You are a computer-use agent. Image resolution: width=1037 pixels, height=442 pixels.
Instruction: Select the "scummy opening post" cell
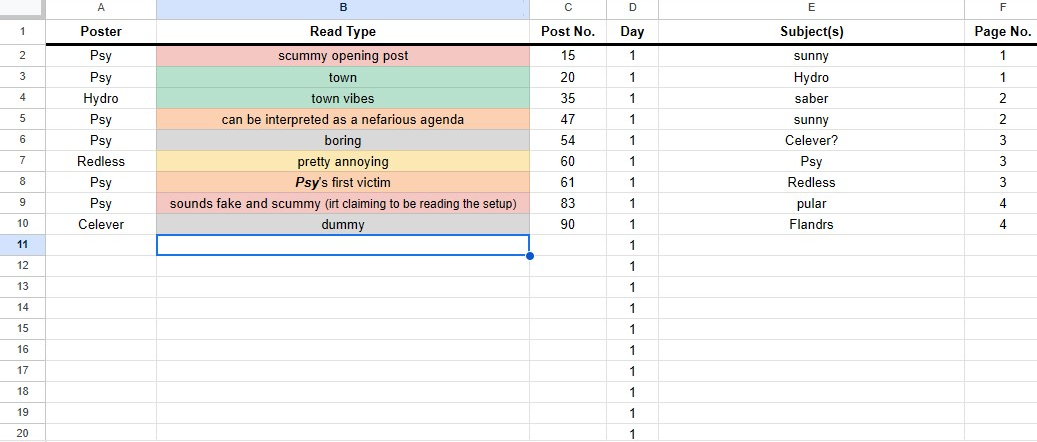pos(342,56)
